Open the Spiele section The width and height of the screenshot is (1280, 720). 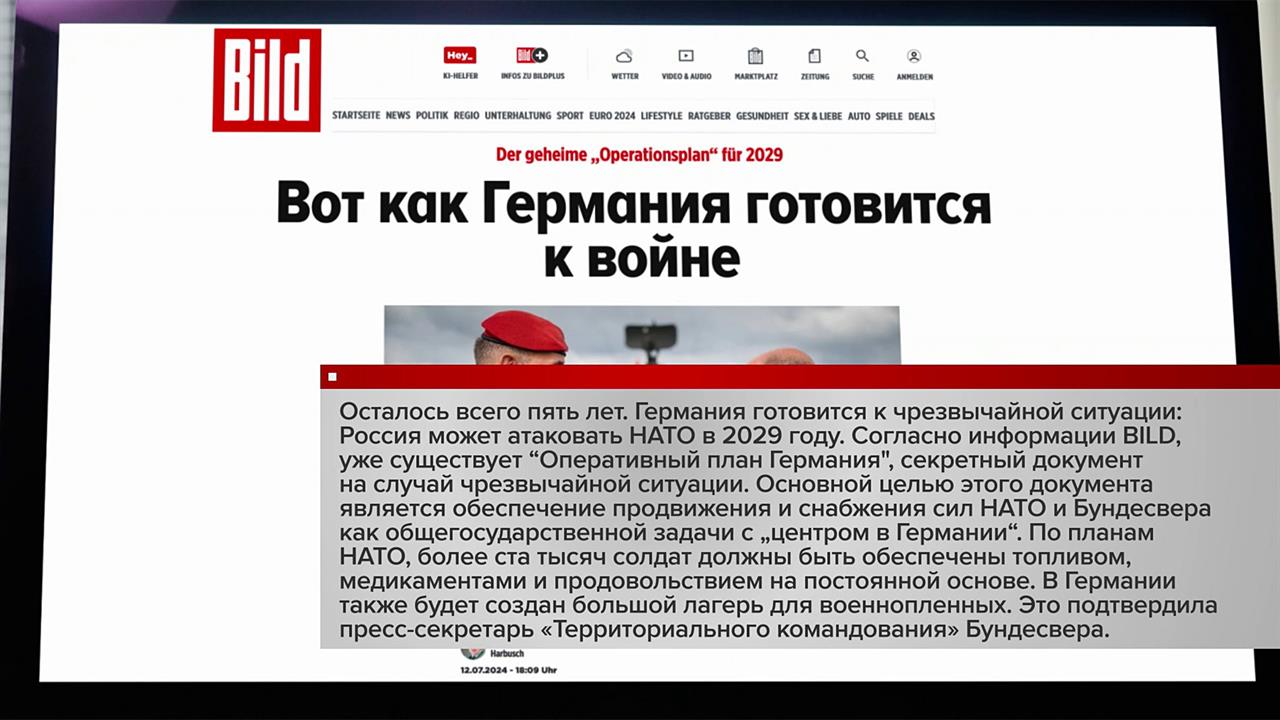click(889, 116)
